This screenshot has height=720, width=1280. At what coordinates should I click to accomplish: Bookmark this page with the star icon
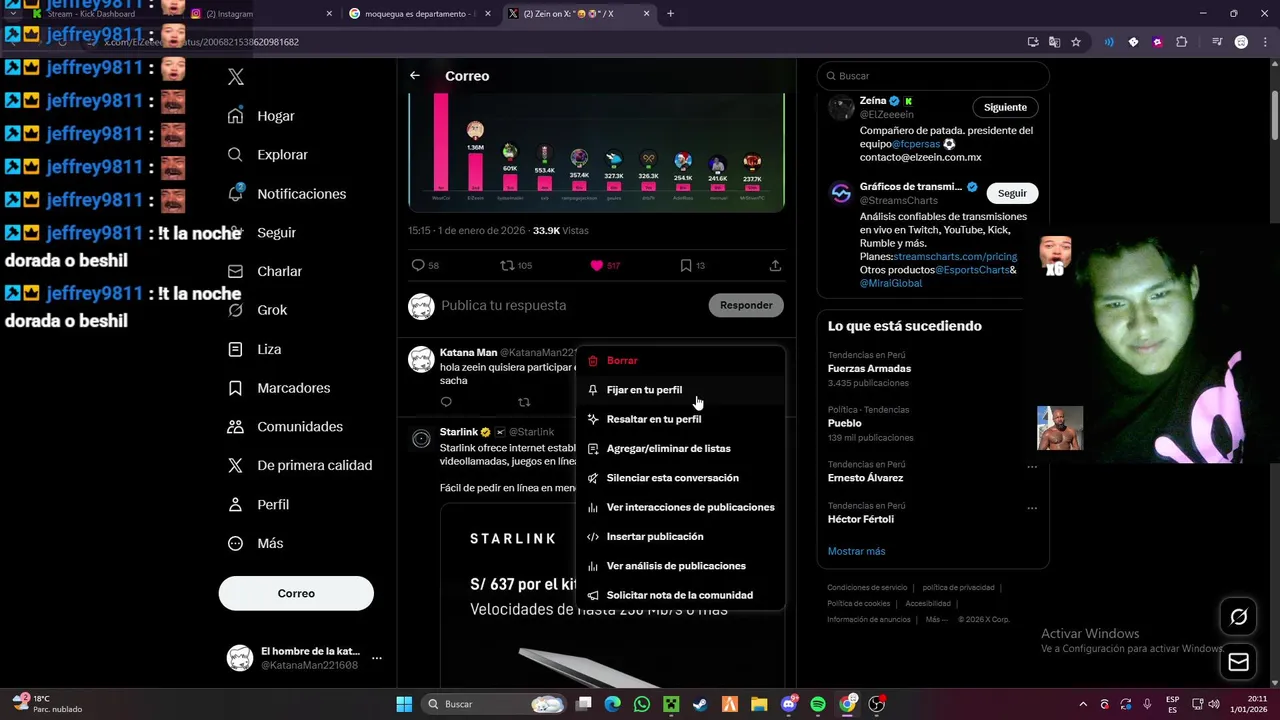pyautogui.click(x=1076, y=42)
